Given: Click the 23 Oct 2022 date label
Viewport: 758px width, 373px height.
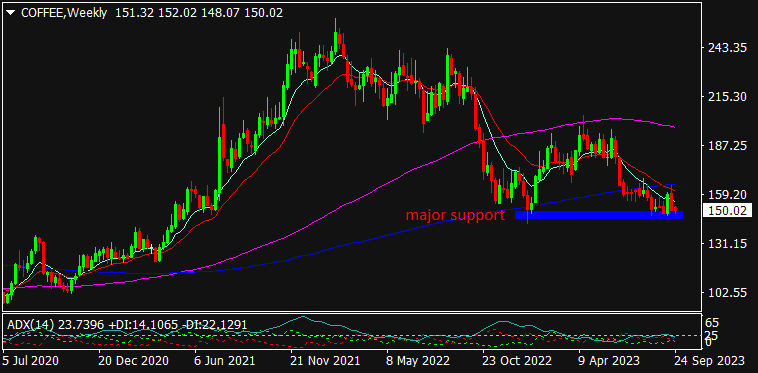Looking at the screenshot, I should tap(516, 361).
